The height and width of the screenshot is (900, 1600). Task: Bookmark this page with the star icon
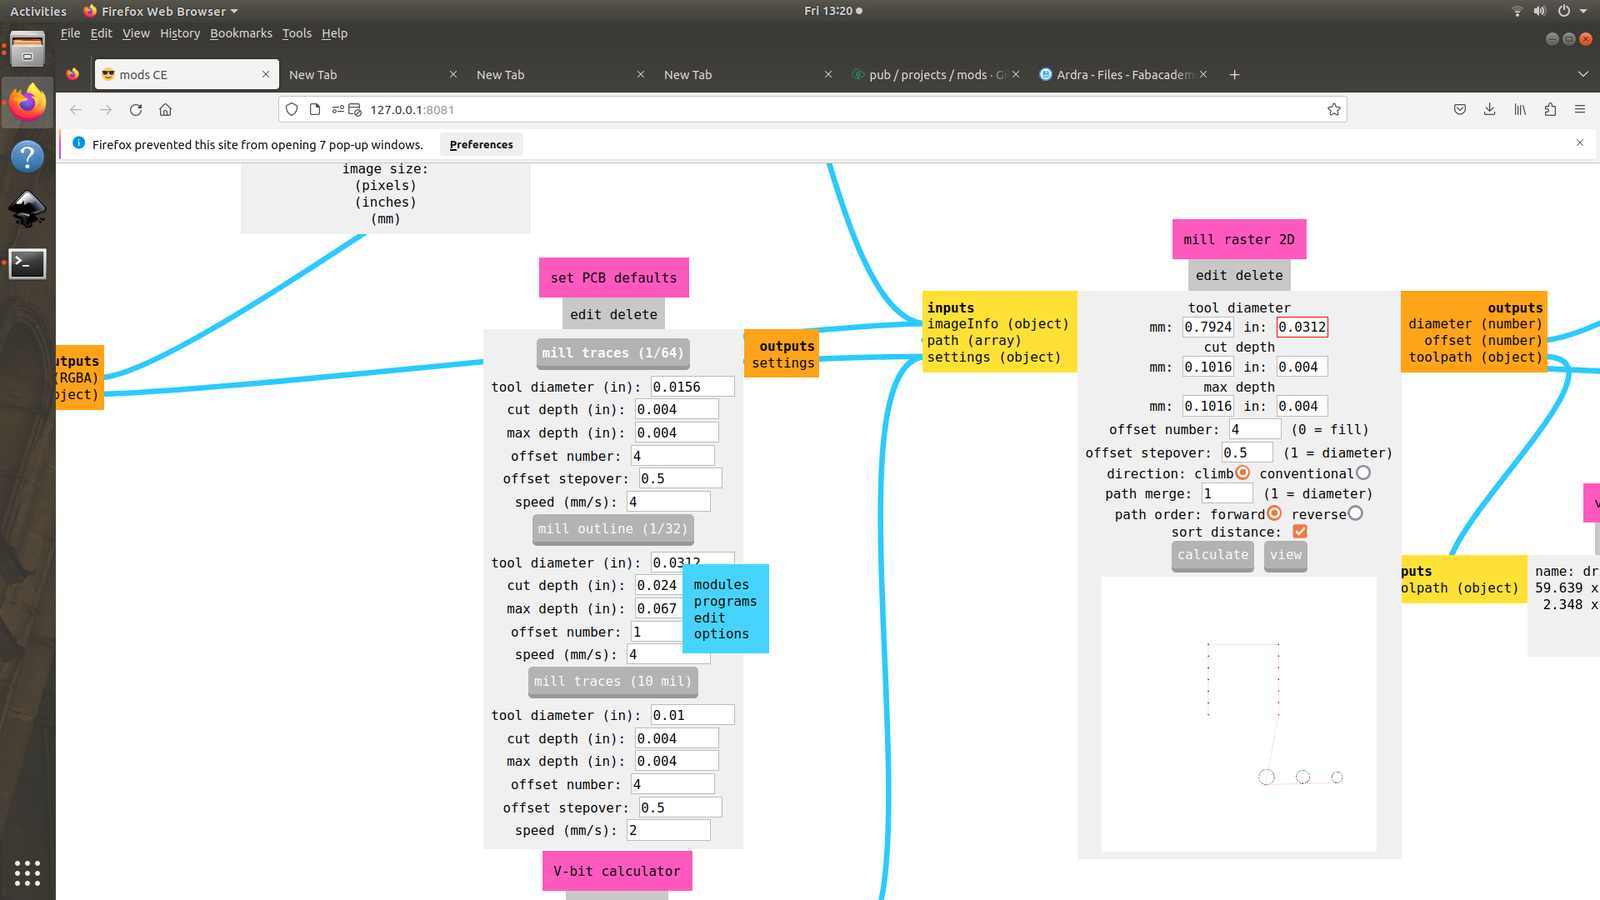1334,110
